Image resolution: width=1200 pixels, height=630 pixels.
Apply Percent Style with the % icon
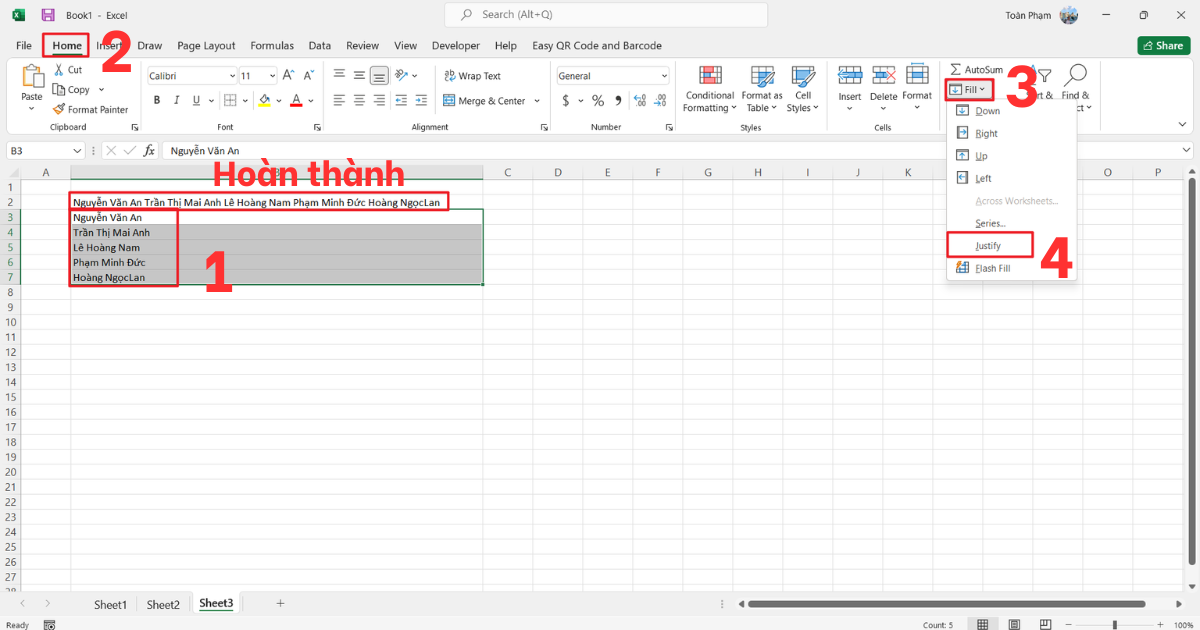[598, 100]
